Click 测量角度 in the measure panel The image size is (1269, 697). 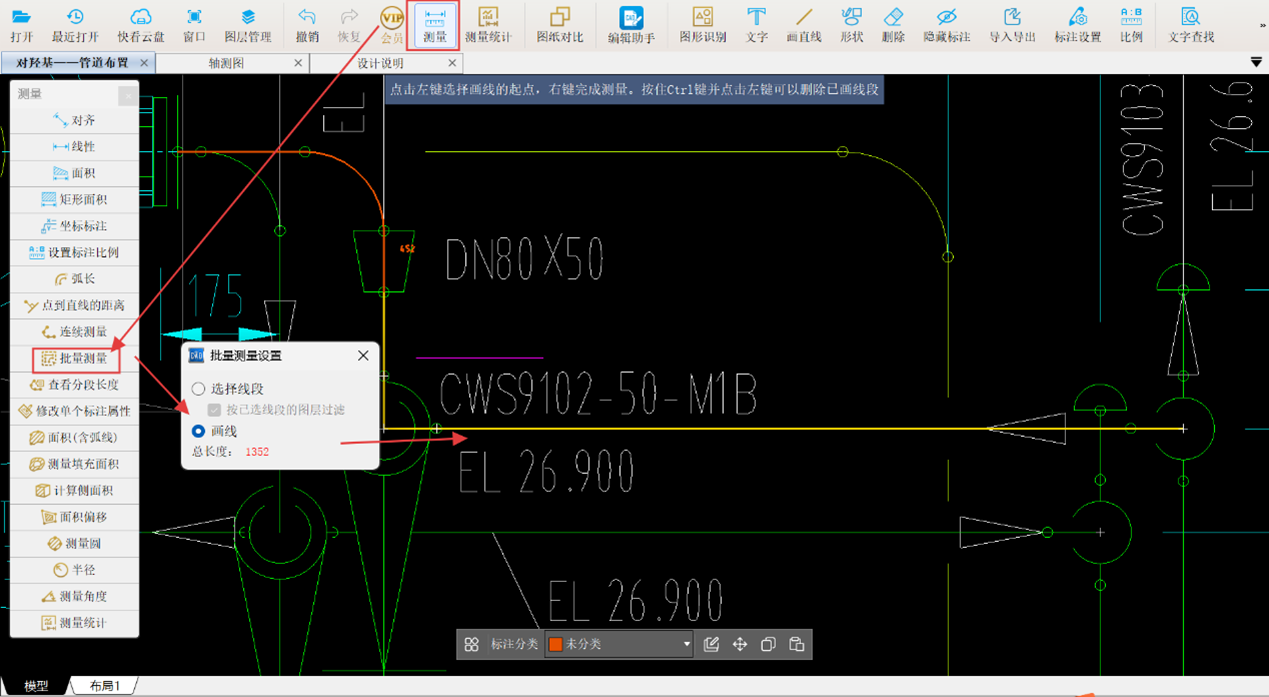[75, 597]
